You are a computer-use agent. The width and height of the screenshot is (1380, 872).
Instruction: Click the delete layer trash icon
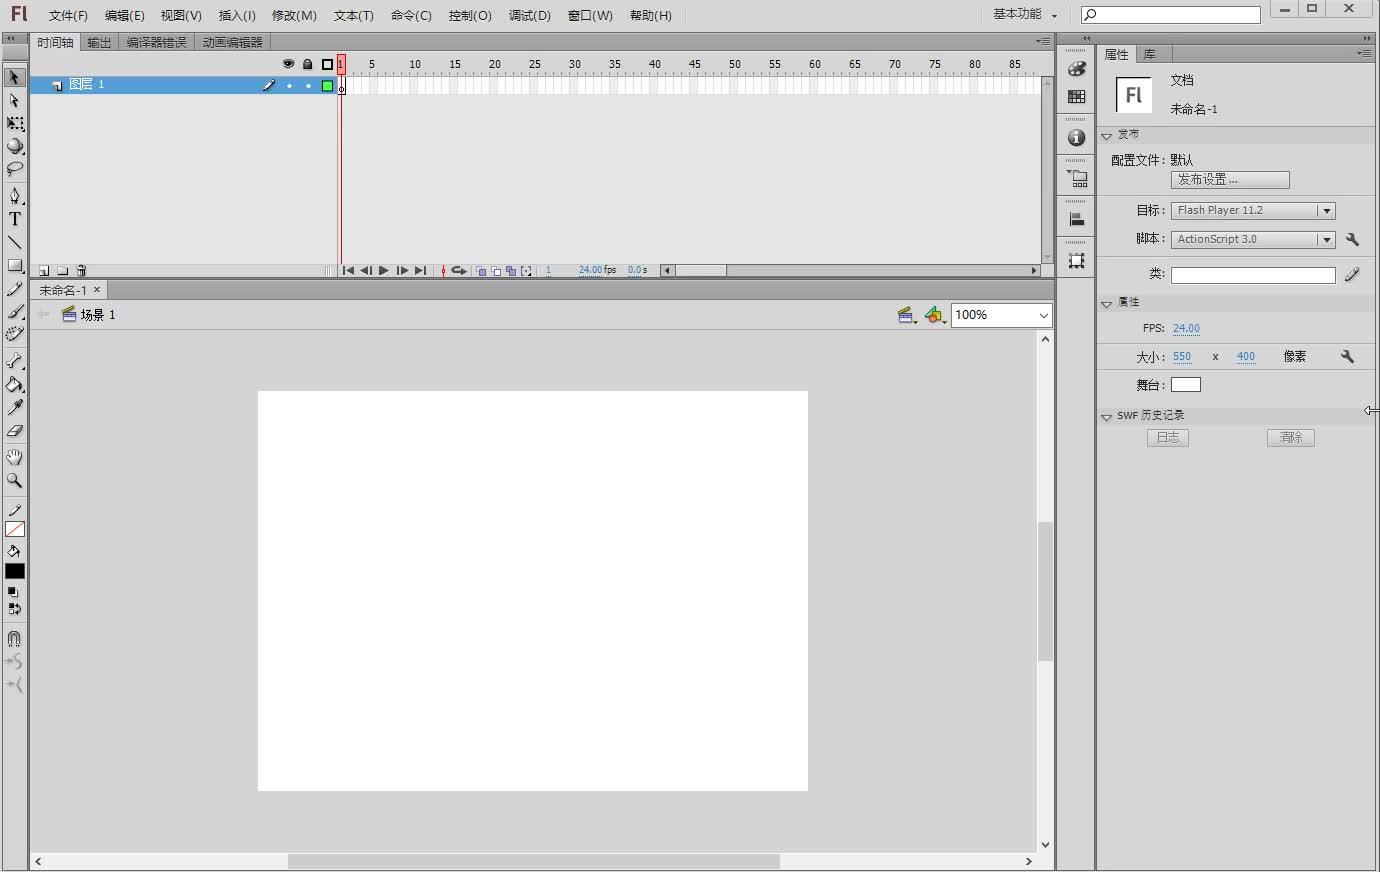coord(82,270)
